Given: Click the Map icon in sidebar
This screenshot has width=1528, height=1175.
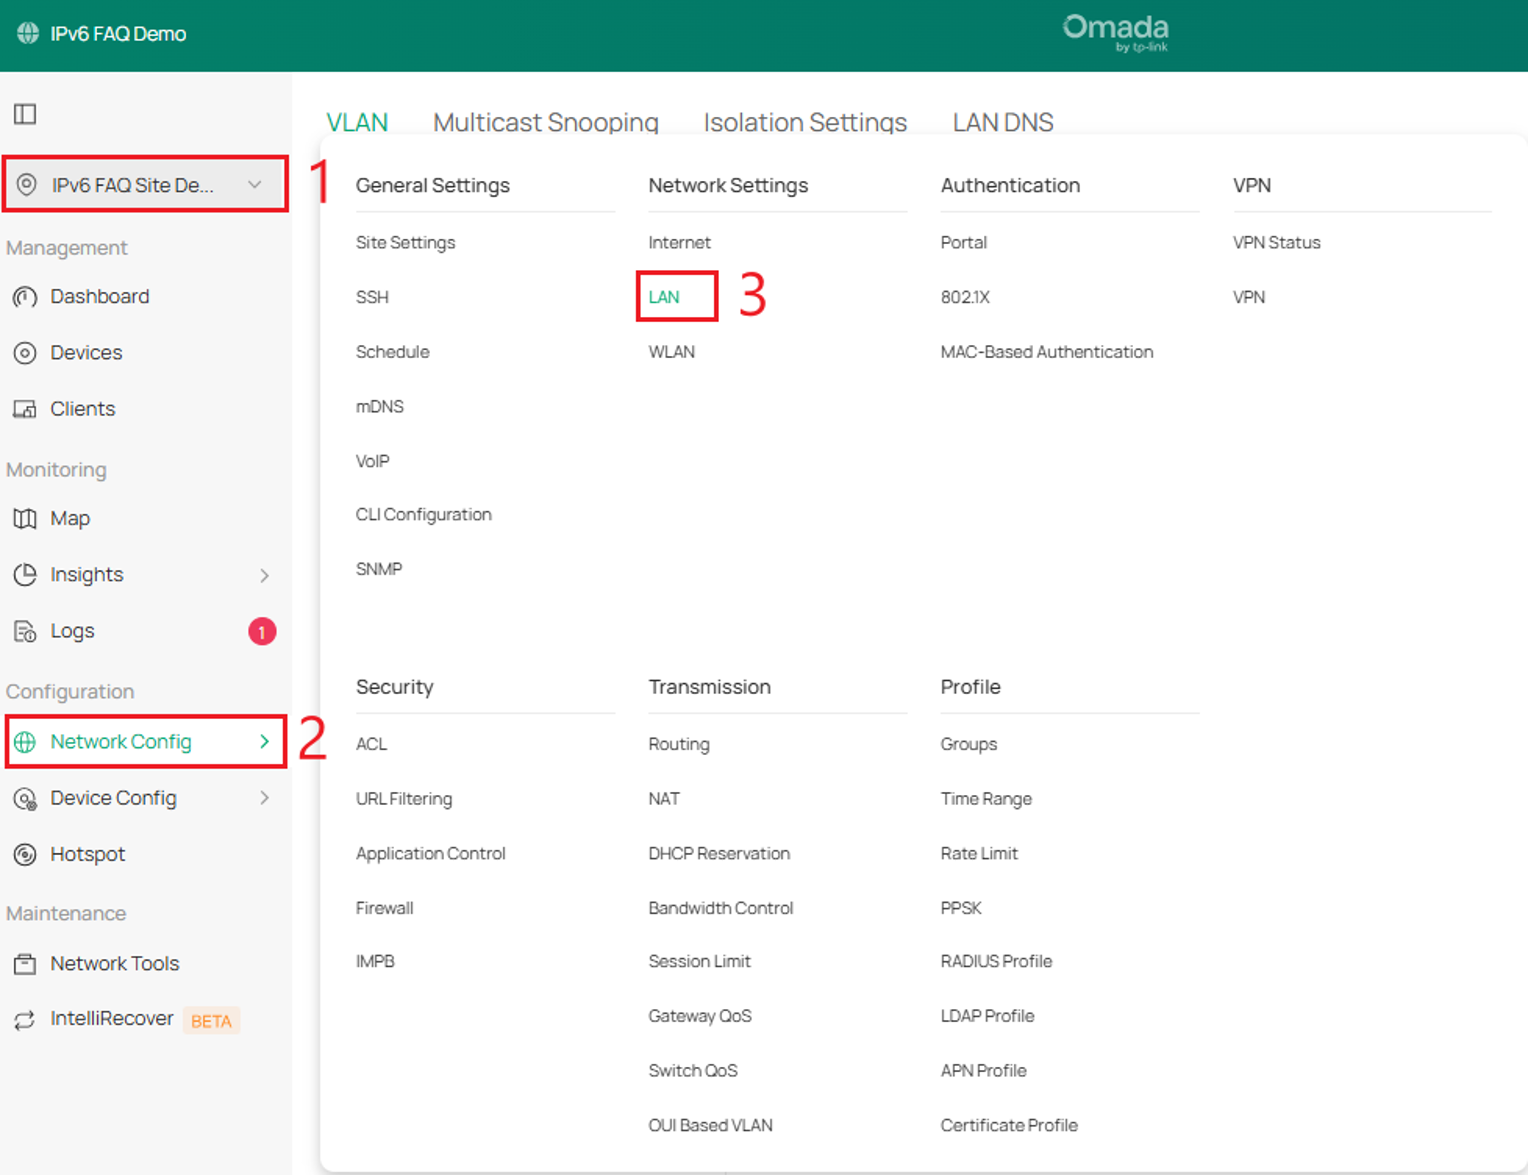Looking at the screenshot, I should pos(25,519).
